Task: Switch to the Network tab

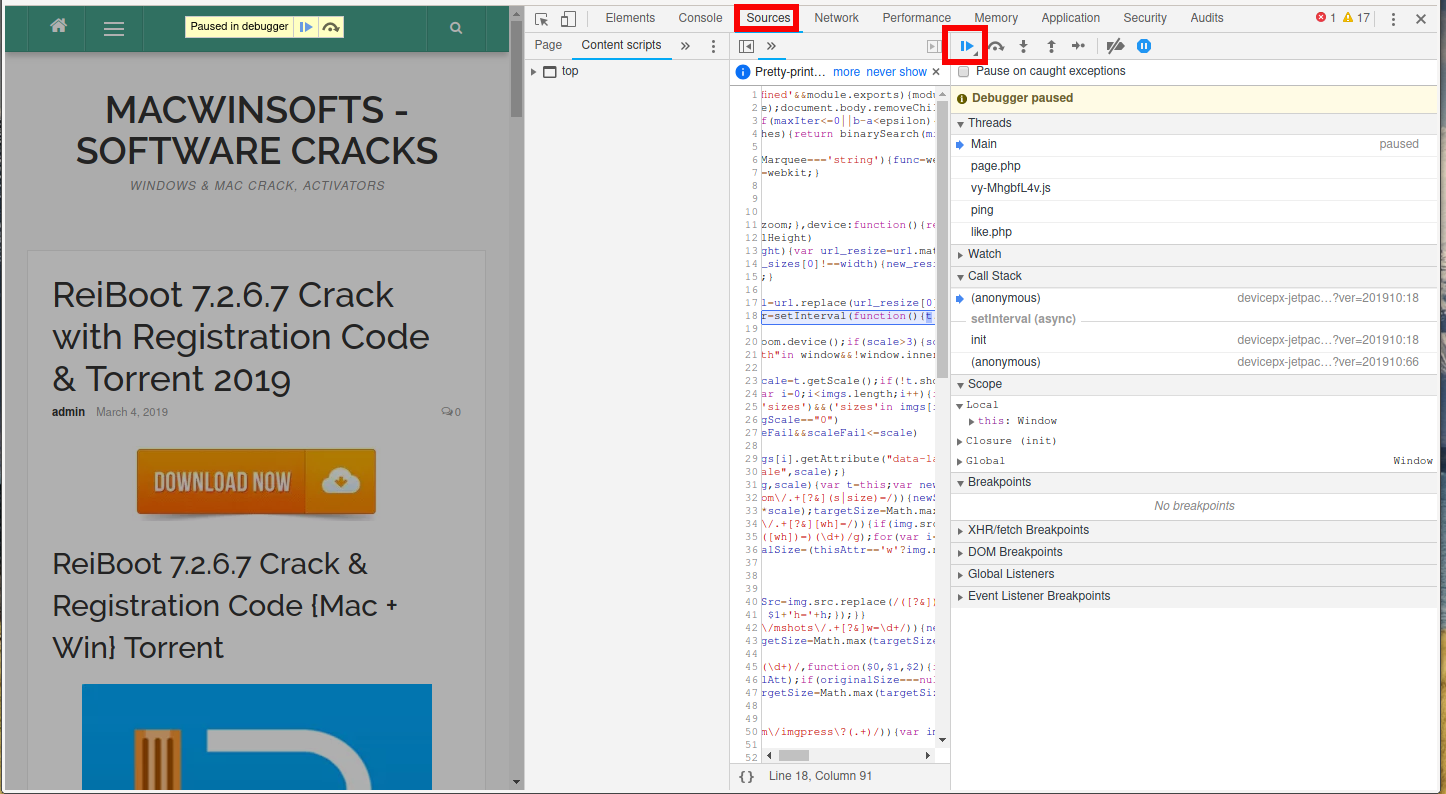Action: coord(836,18)
